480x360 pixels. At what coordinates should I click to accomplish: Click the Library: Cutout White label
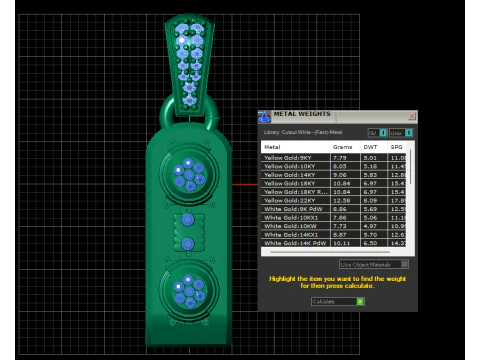pos(303,132)
